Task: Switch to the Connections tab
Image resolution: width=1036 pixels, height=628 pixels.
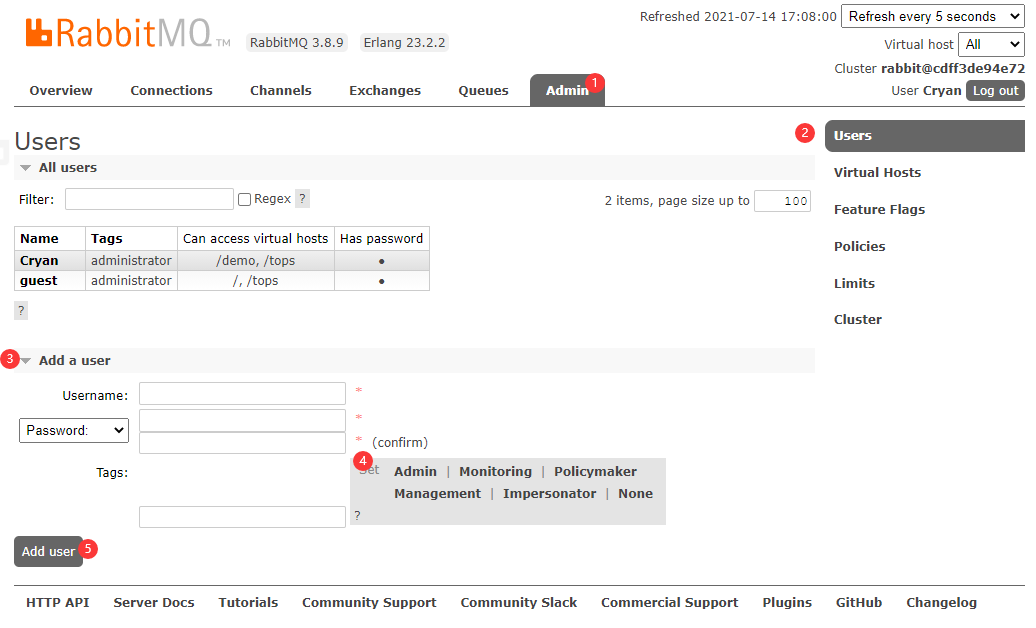Action: [x=171, y=91]
